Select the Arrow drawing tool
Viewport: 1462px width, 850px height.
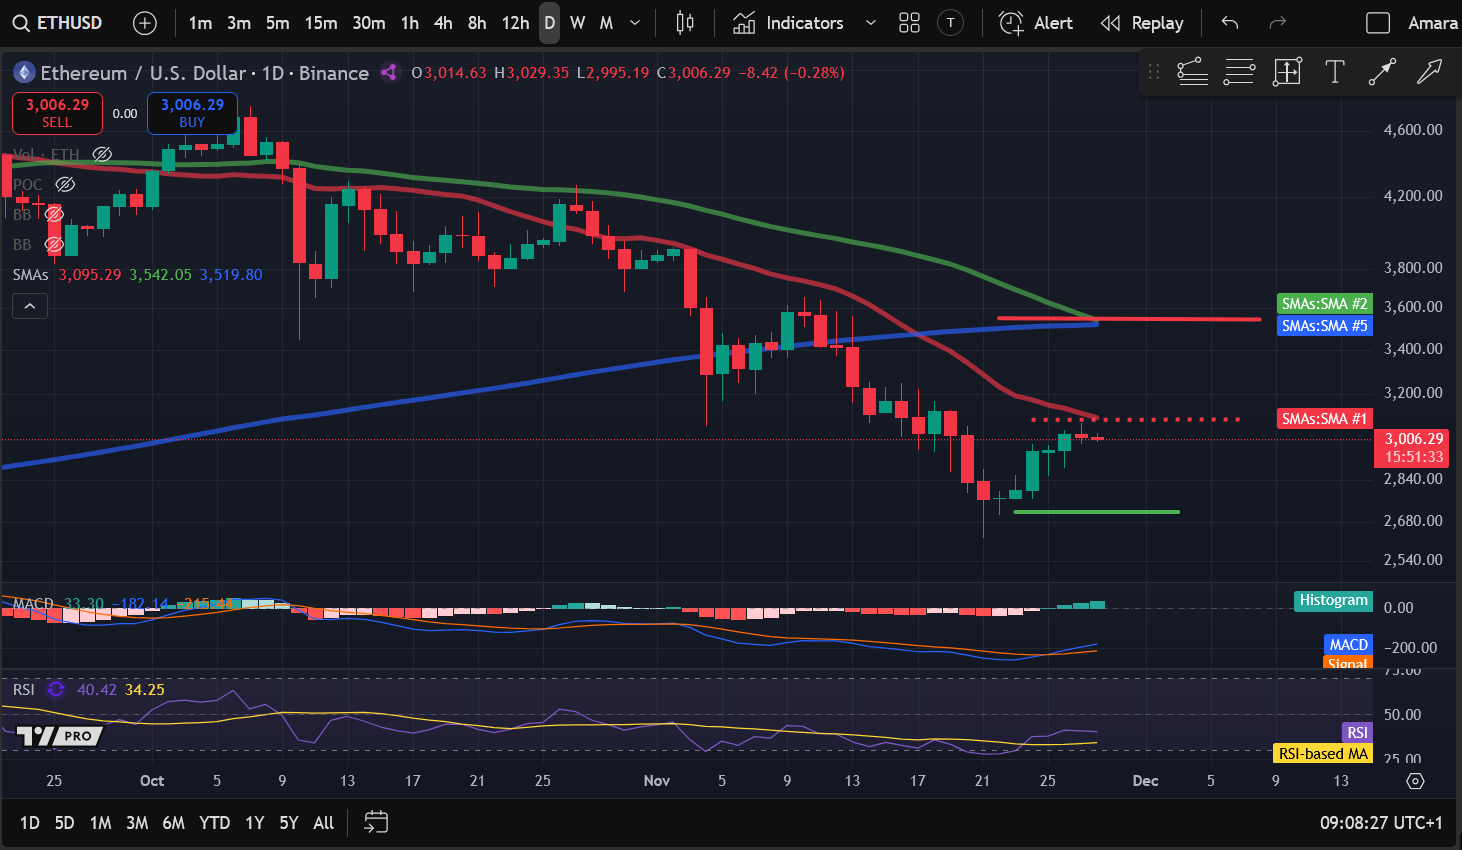coord(1381,71)
